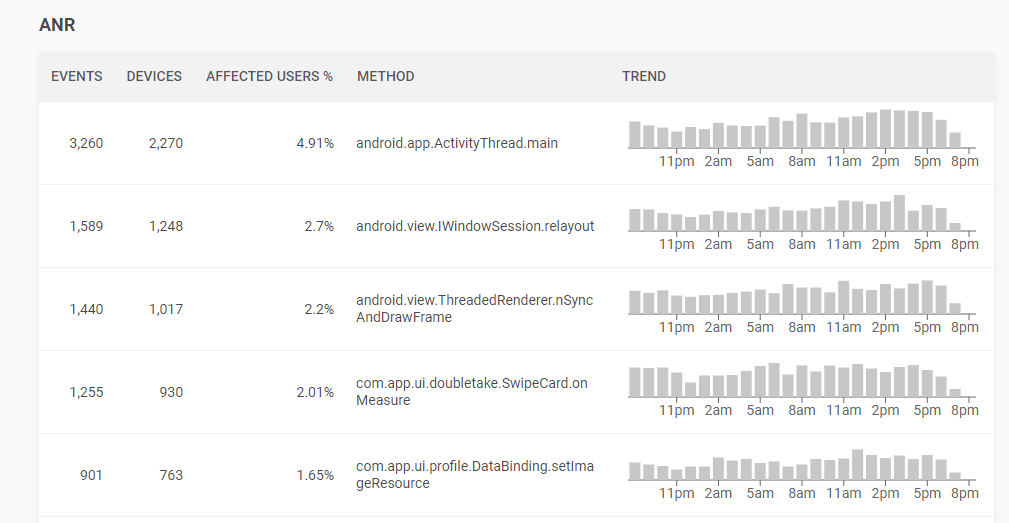The height and width of the screenshot is (523, 1009).
Task: Sort by AFFECTED USERS % column header
Action: click(269, 77)
